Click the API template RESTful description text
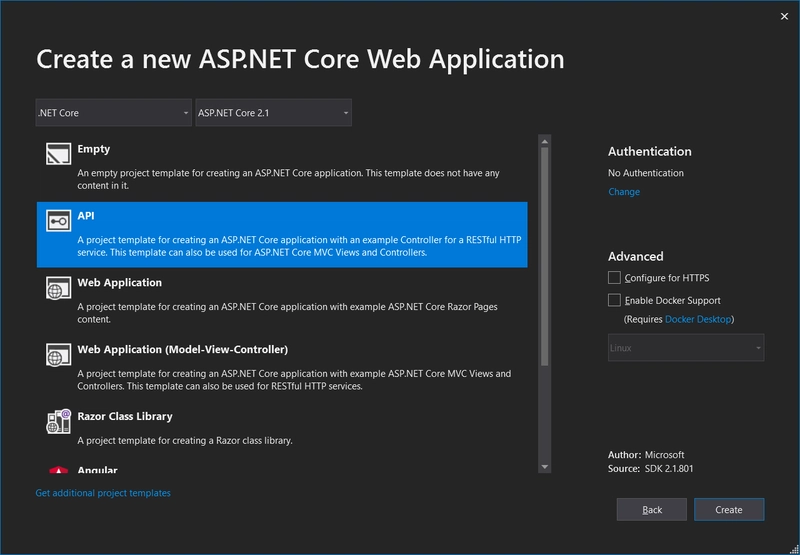The image size is (800, 555). tap(299, 246)
